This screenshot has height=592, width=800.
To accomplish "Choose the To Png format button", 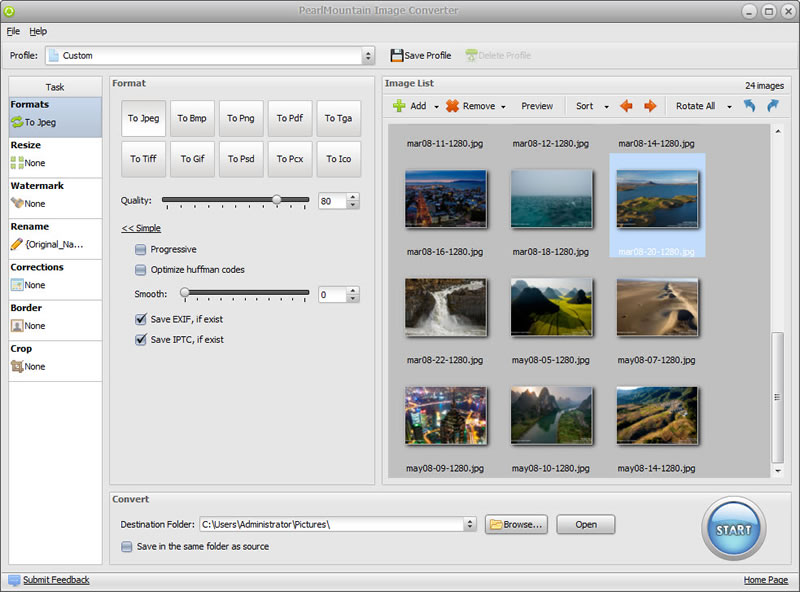I will [x=241, y=118].
